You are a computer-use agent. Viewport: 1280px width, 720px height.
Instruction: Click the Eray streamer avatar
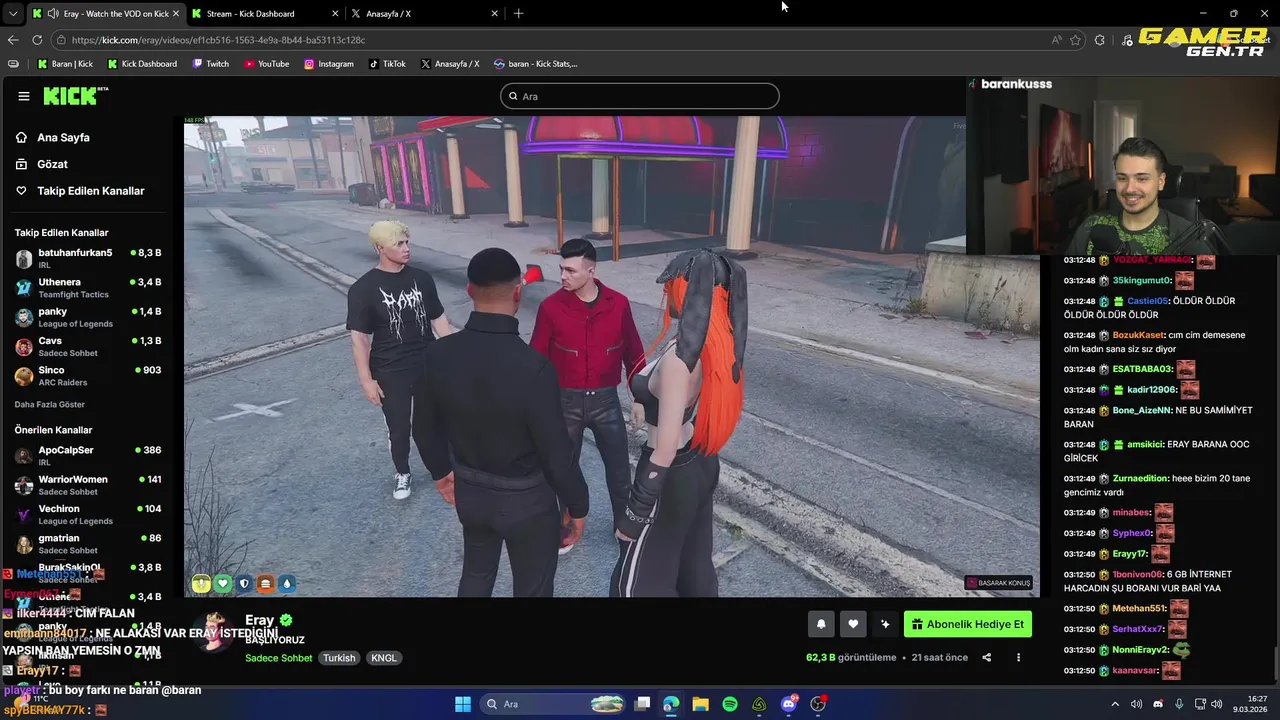click(x=214, y=632)
